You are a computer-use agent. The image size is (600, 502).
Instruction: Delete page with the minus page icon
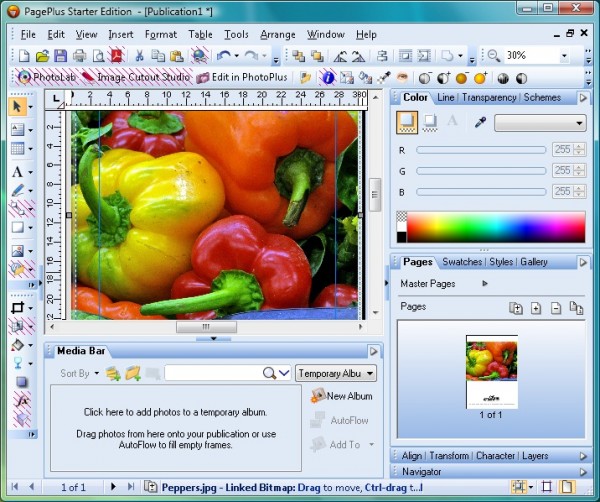click(556, 308)
